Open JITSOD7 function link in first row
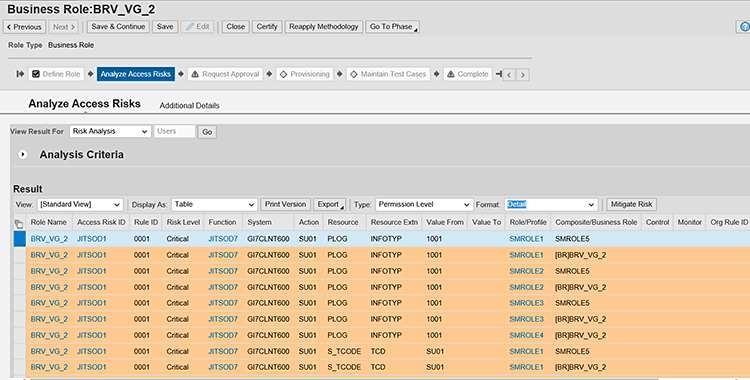 pos(223,239)
